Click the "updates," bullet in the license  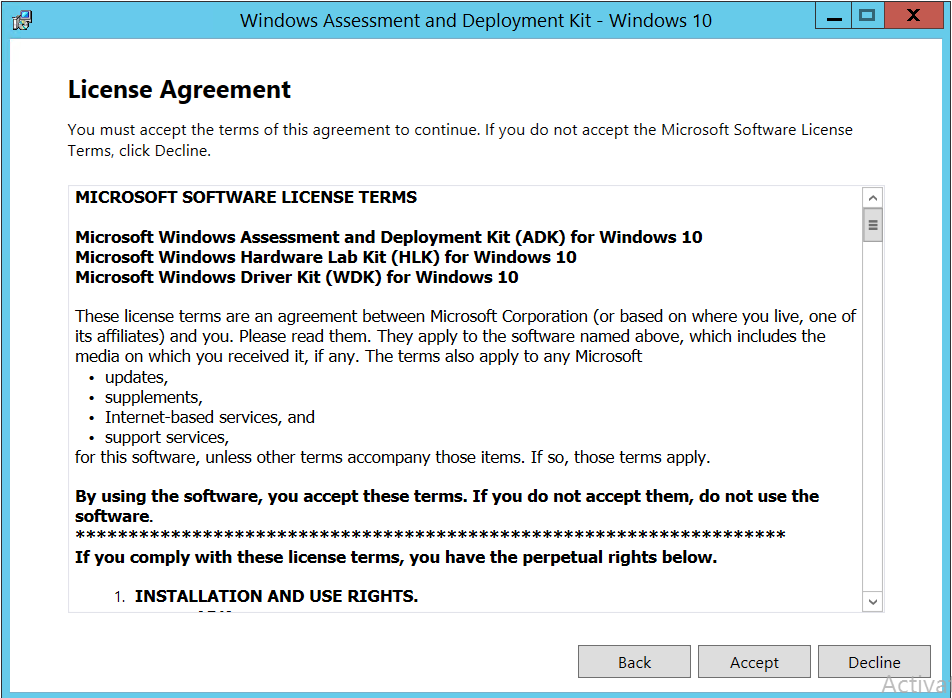tap(136, 378)
